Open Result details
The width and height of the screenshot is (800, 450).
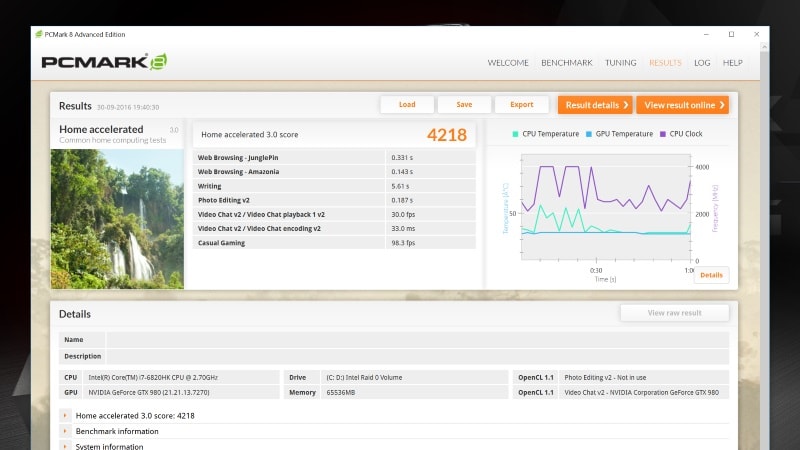pos(595,105)
